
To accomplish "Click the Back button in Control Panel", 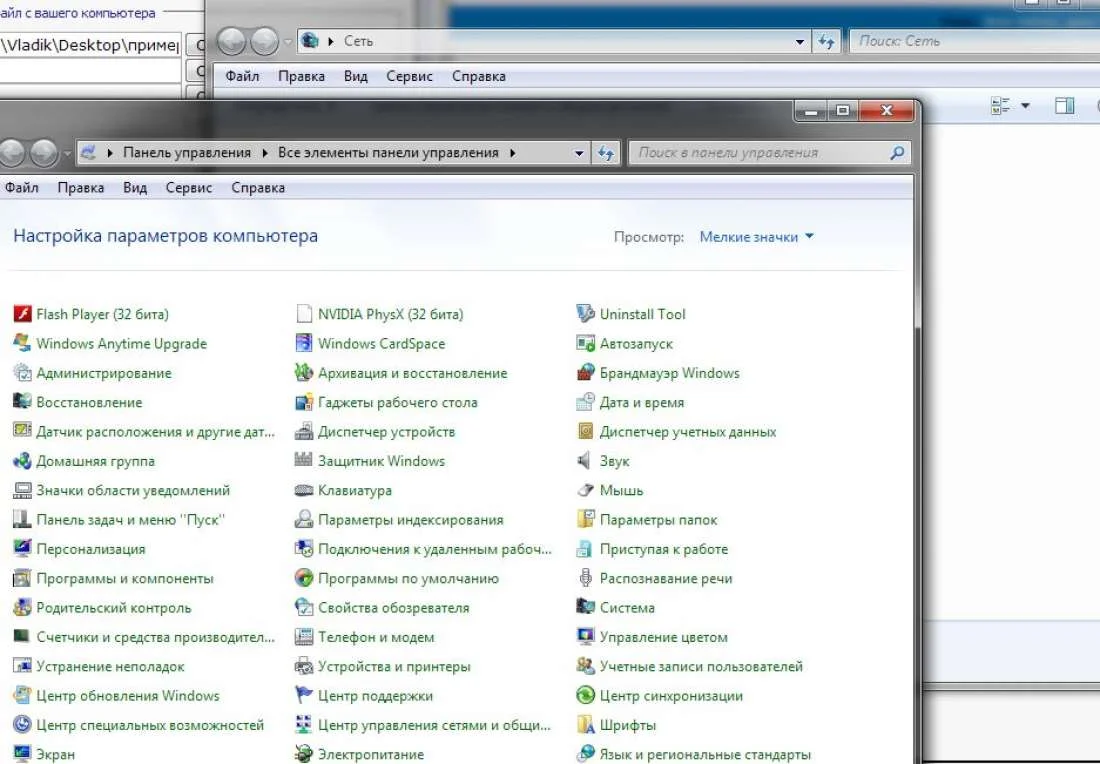I will point(12,152).
